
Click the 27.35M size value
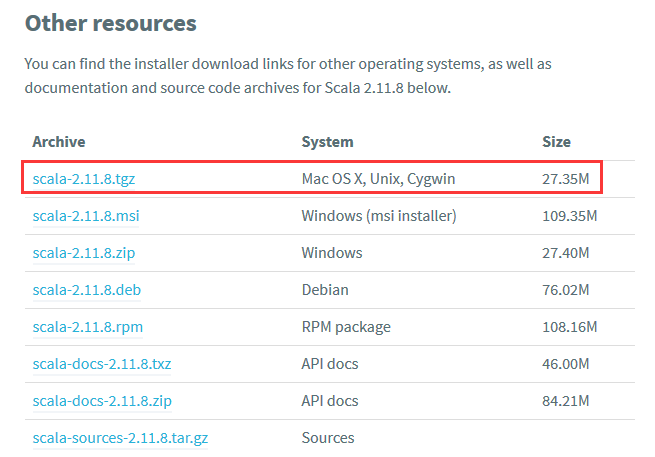566,179
